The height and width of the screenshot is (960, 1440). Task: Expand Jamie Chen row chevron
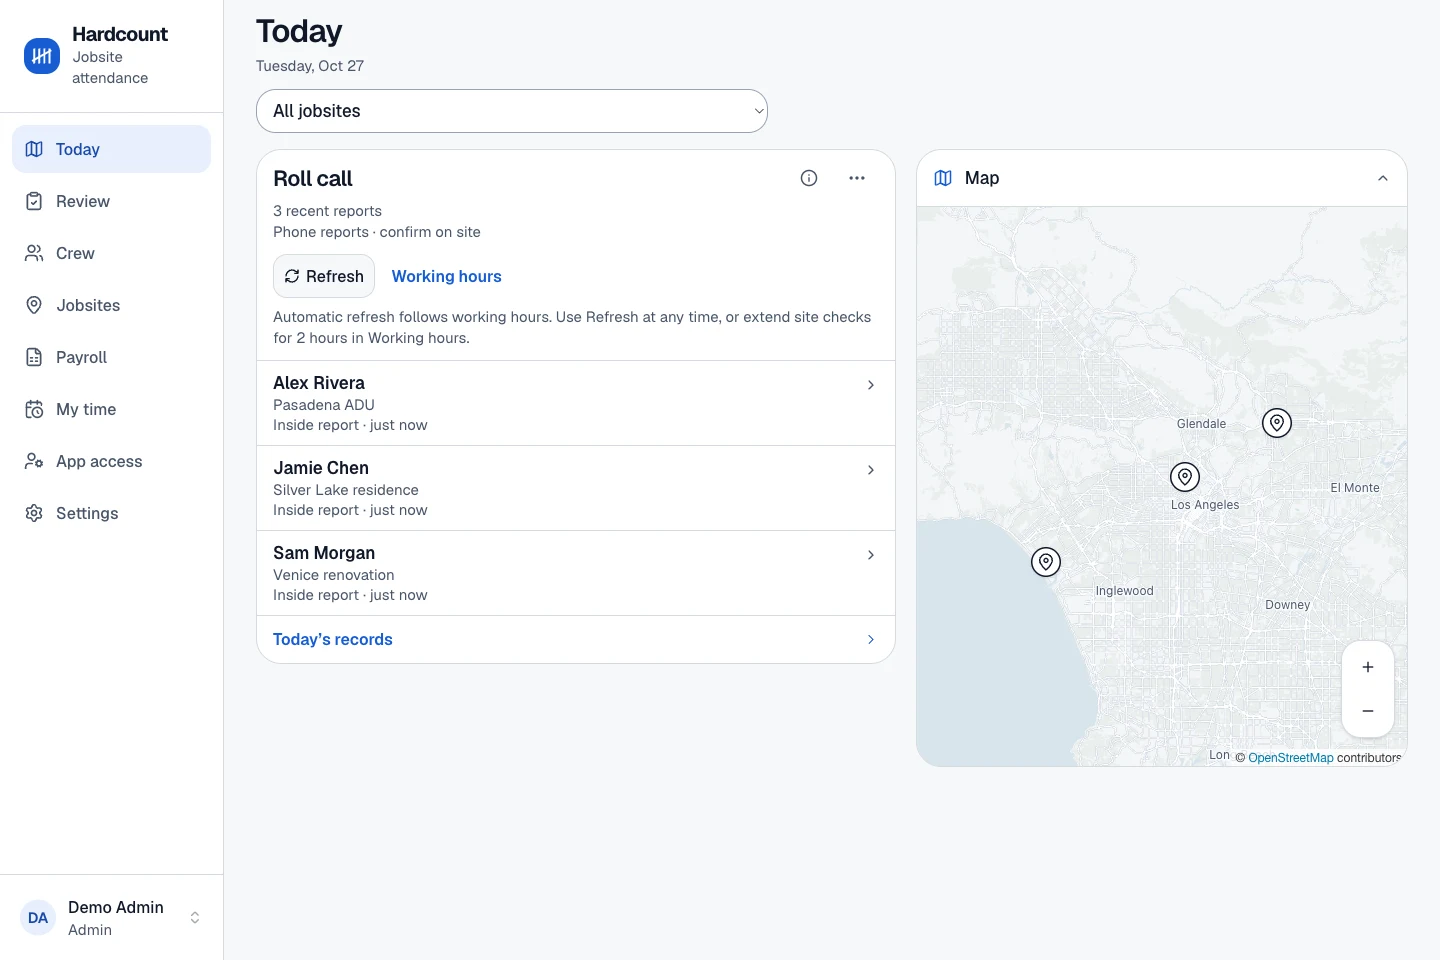click(x=871, y=470)
